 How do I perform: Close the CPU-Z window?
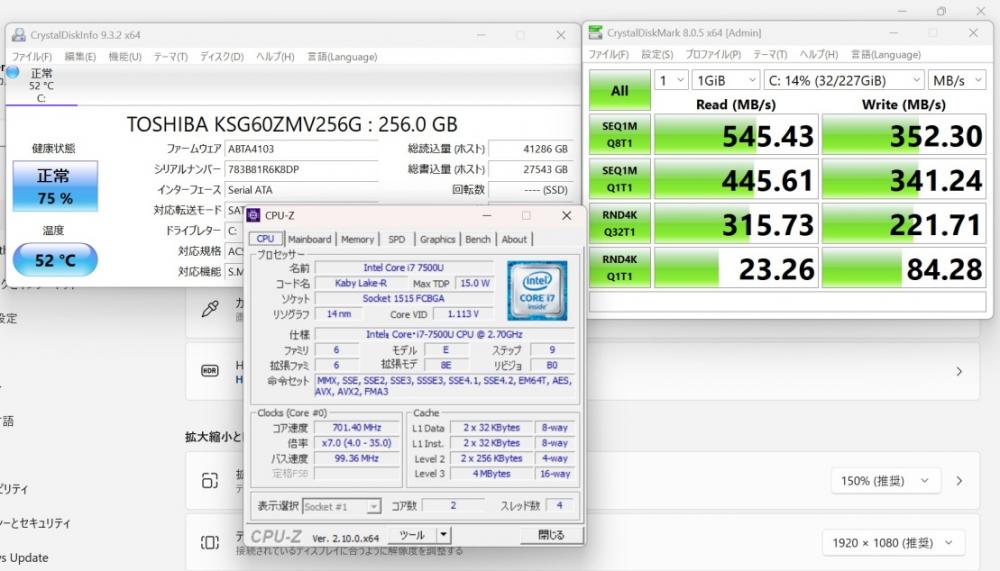(x=566, y=216)
